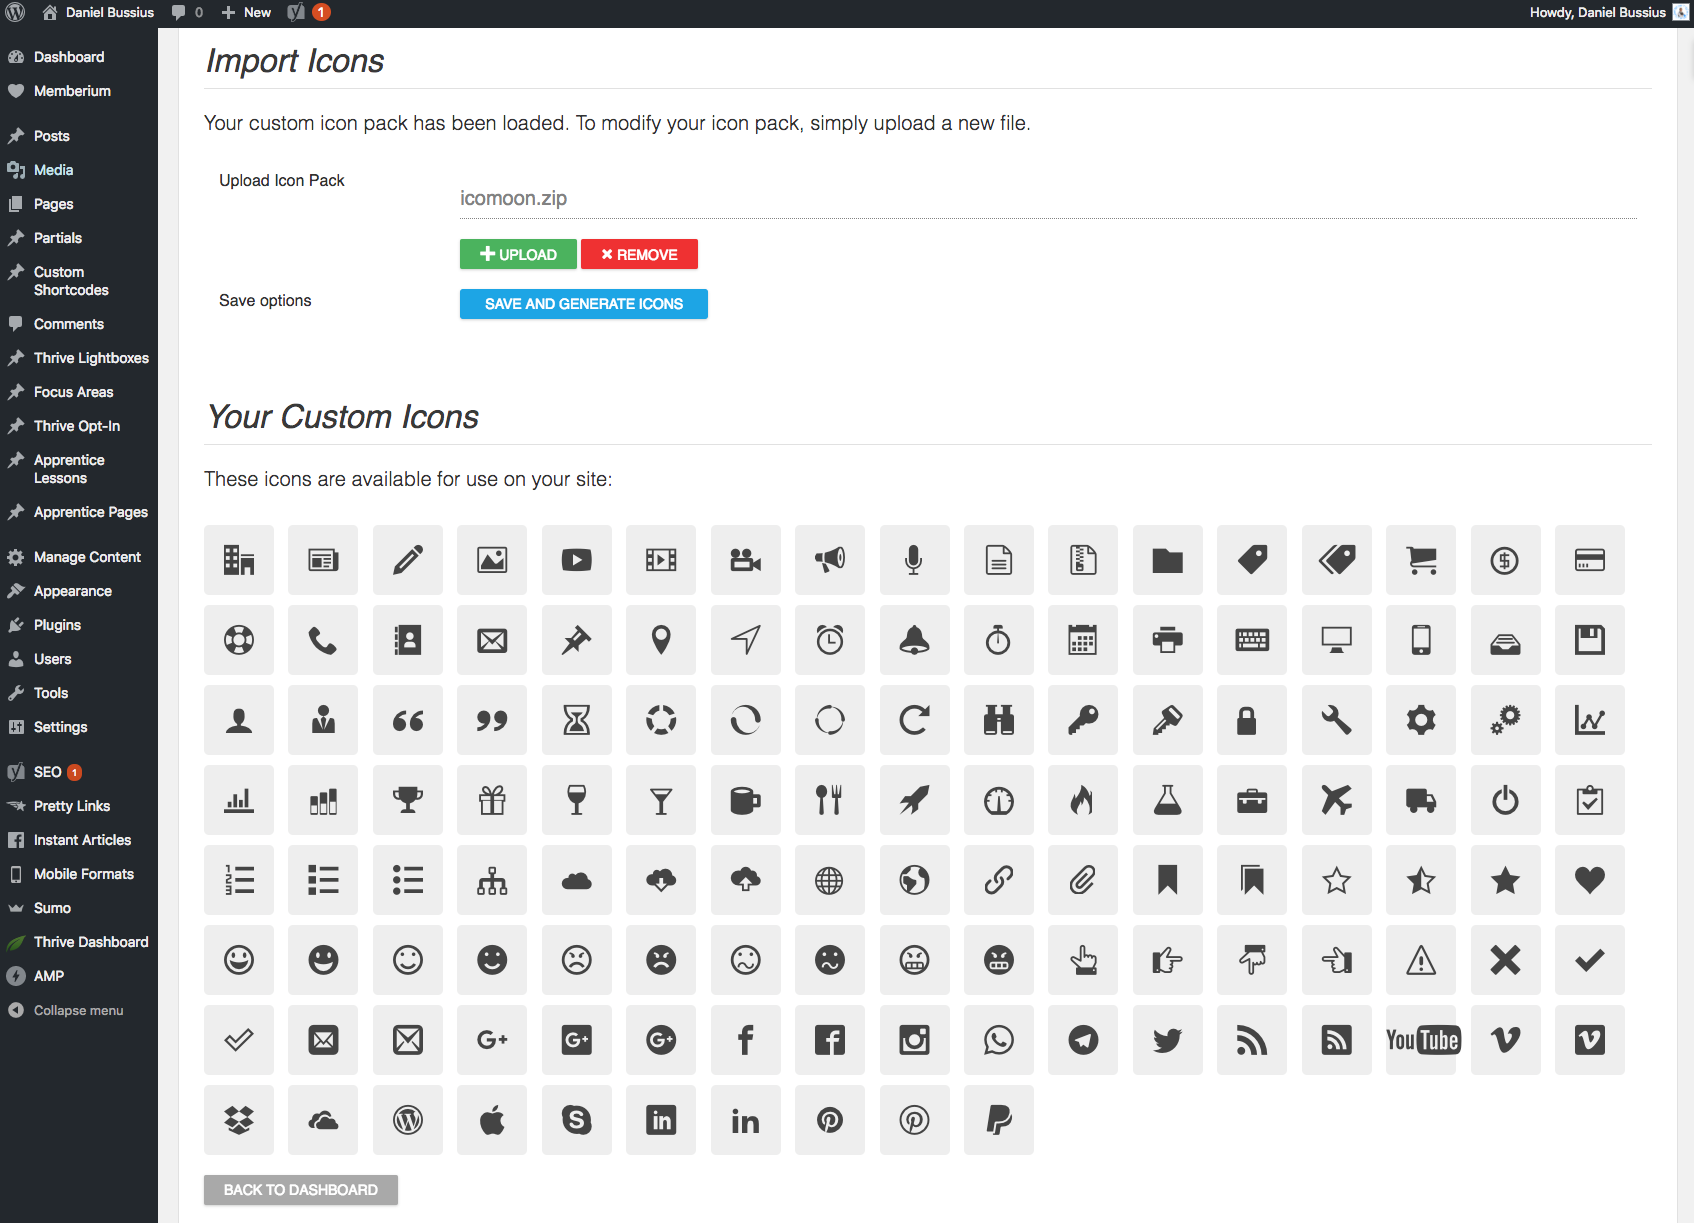
Task: Select the shopping cart icon
Action: (1421, 560)
